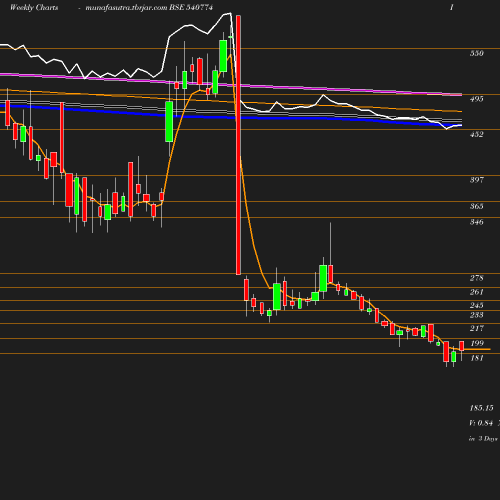Click the "in 3 Days" text
The image size is (500, 500).
483,439
